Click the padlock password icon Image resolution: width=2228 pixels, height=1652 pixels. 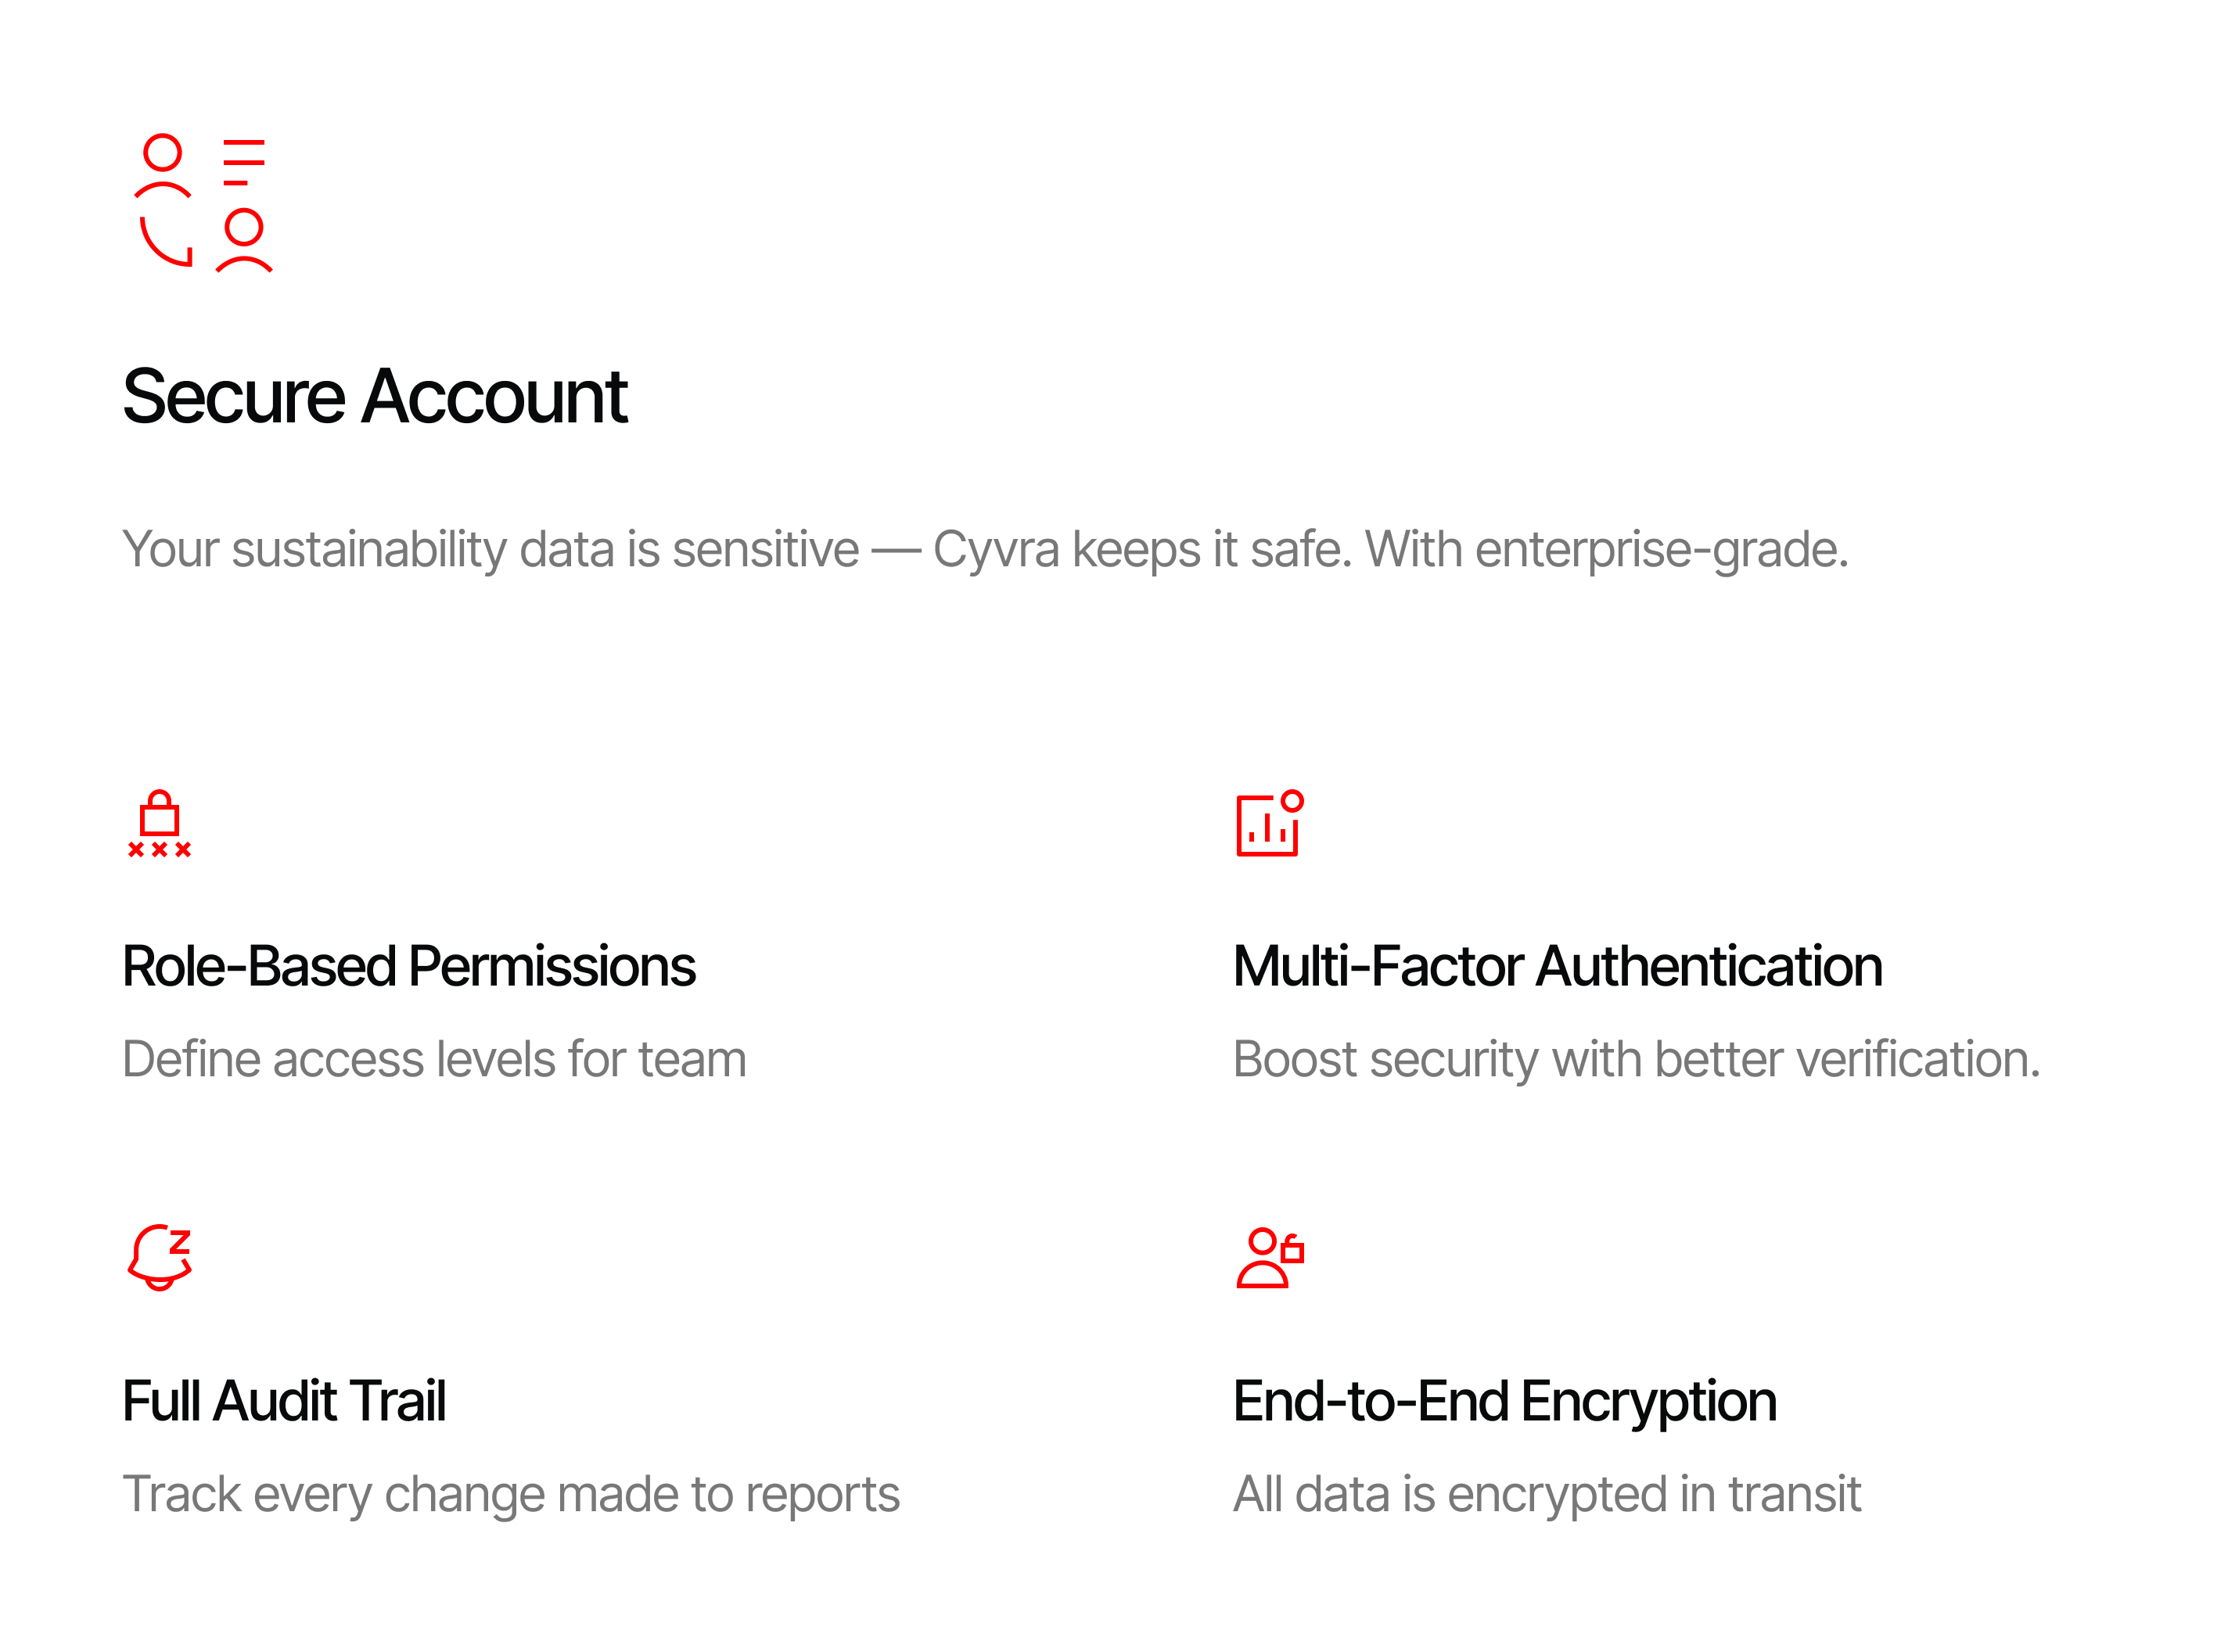click(x=159, y=824)
